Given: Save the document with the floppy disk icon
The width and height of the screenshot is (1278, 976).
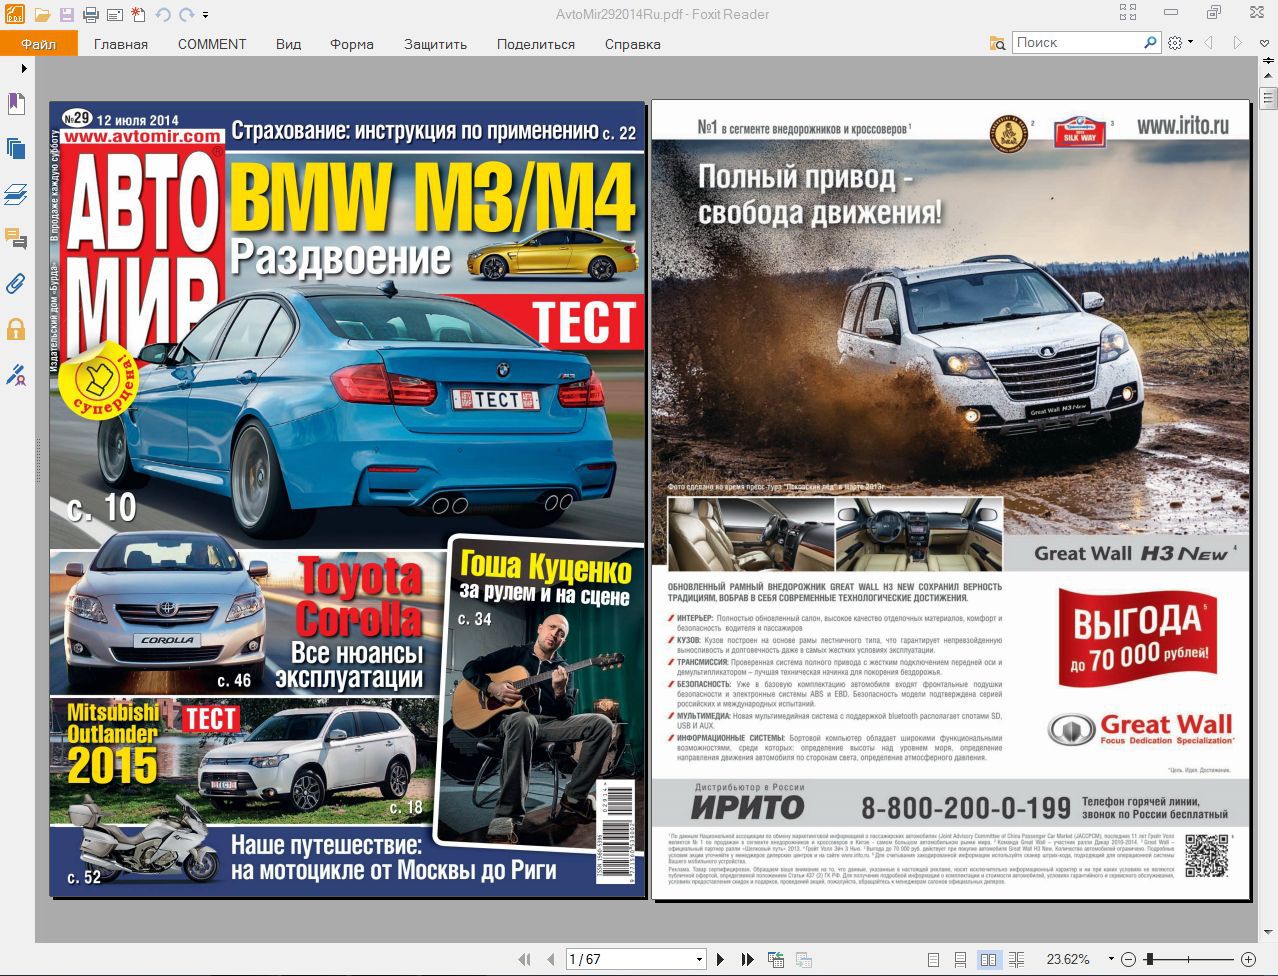Looking at the screenshot, I should [66, 15].
